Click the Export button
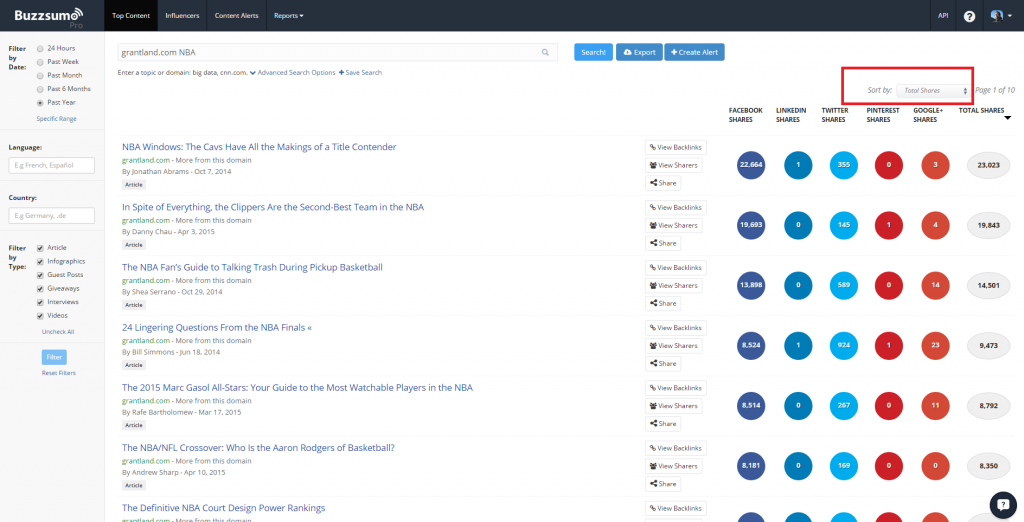 (639, 52)
